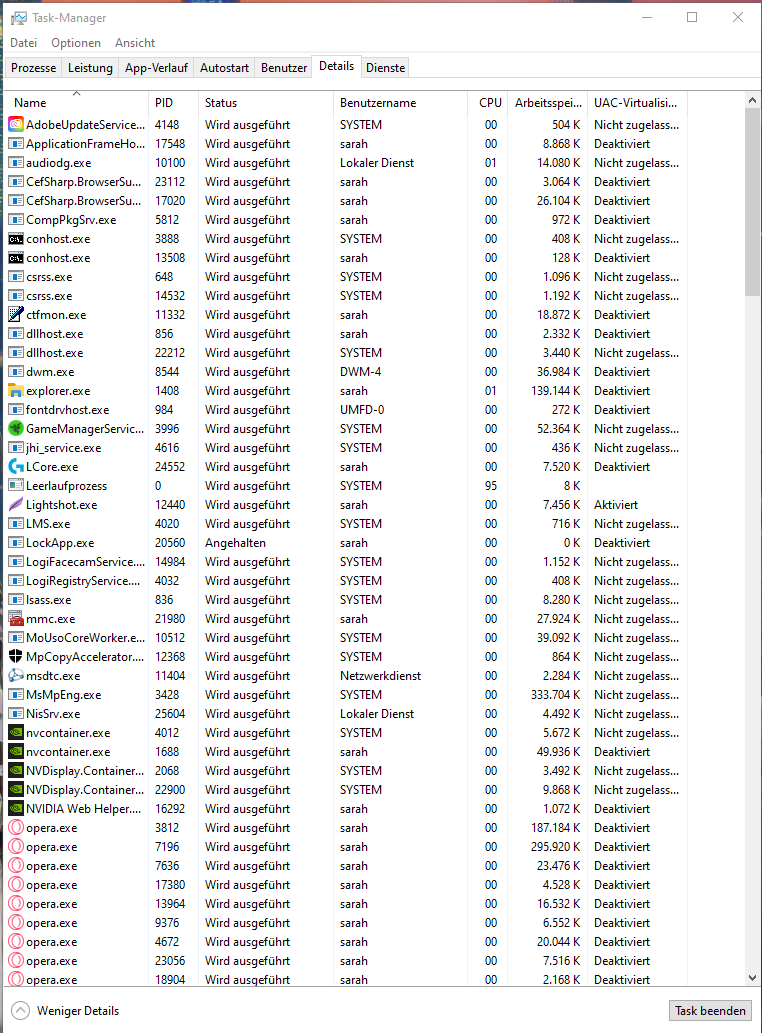Click the audiodg.exe icon
Viewport: 762px width, 1033px height.
pos(16,163)
